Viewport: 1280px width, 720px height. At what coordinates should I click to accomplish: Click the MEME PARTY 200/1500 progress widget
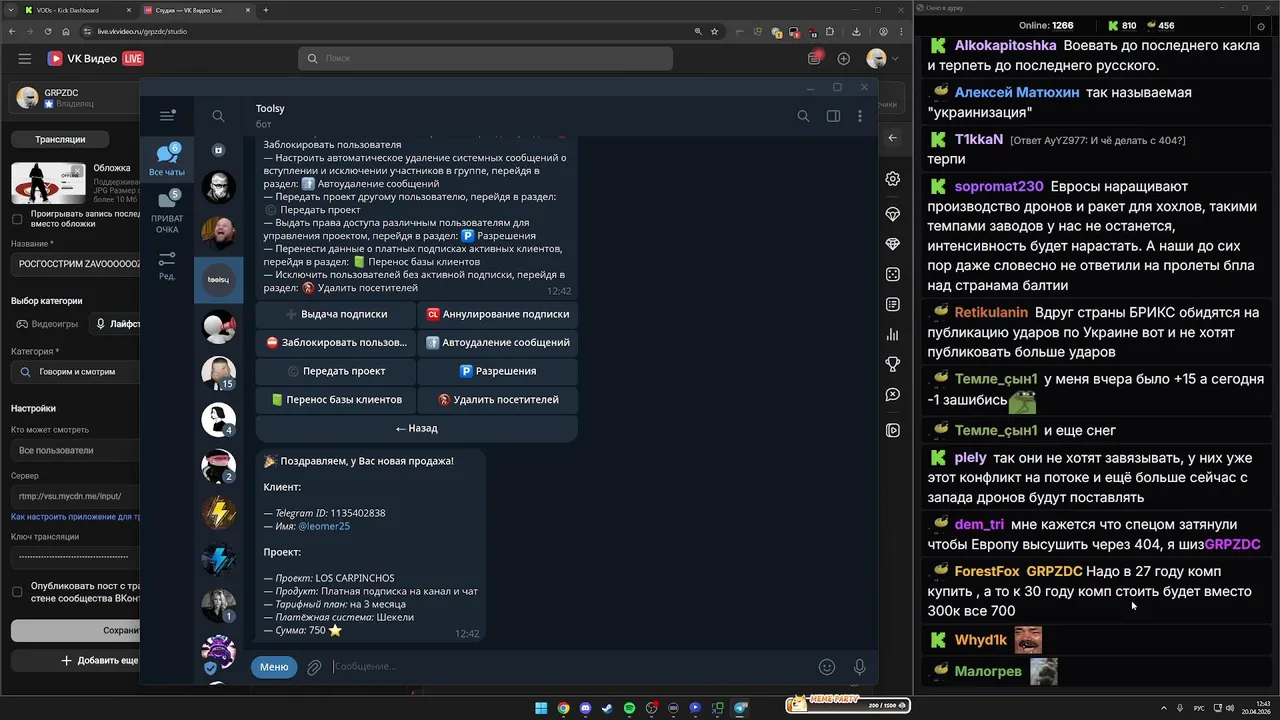pos(847,704)
